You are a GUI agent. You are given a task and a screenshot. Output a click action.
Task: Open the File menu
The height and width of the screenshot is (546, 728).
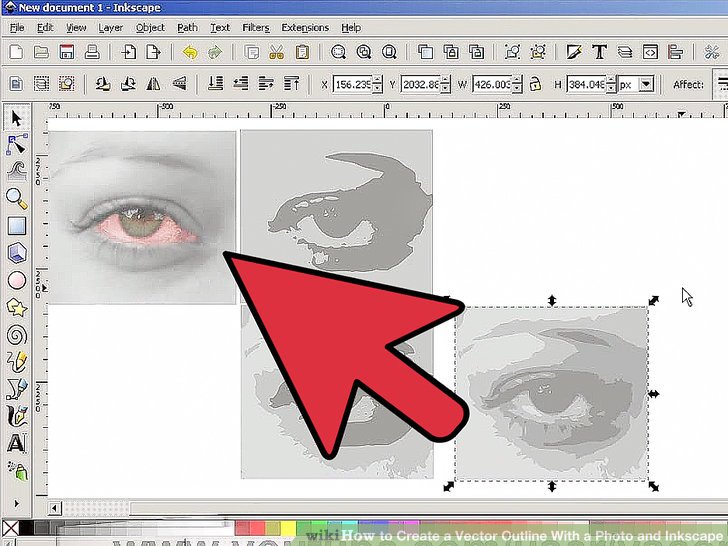click(17, 28)
